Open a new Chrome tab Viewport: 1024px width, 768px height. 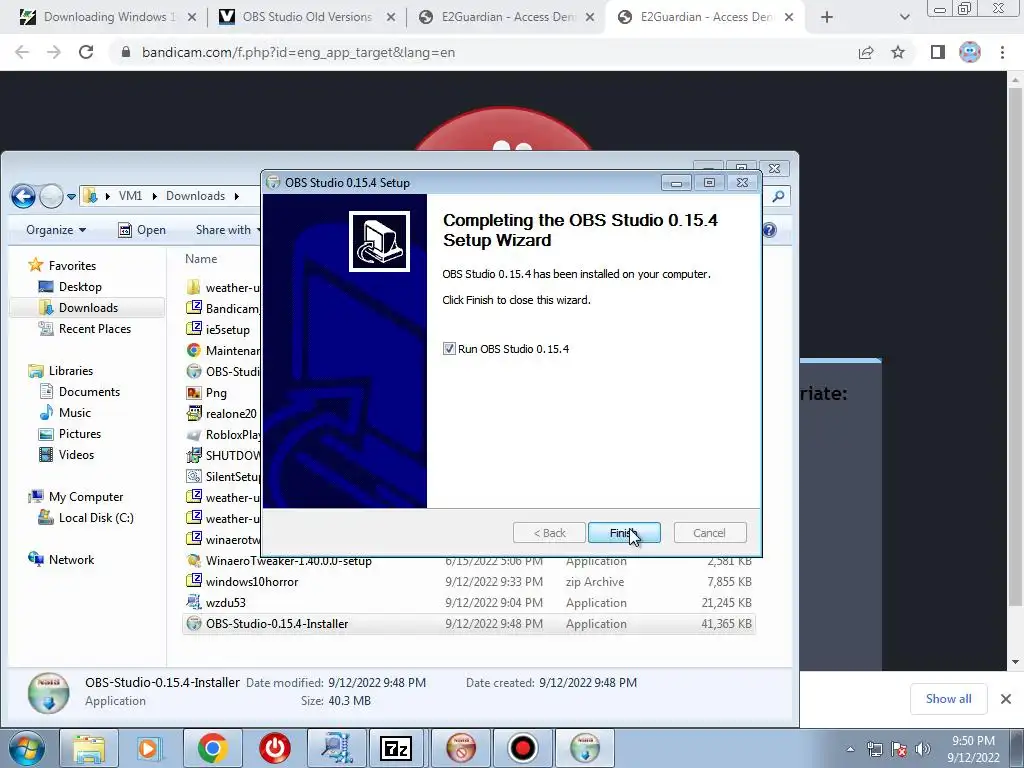(x=827, y=17)
